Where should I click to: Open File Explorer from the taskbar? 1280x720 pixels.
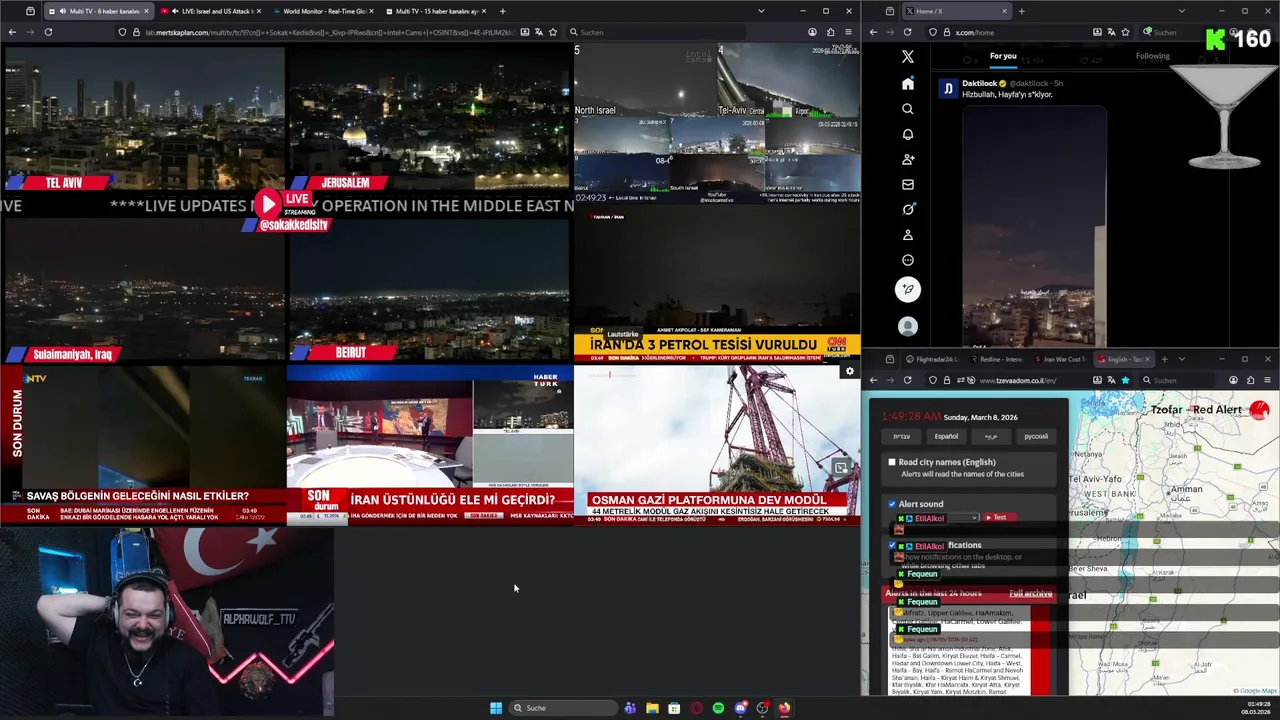click(652, 708)
